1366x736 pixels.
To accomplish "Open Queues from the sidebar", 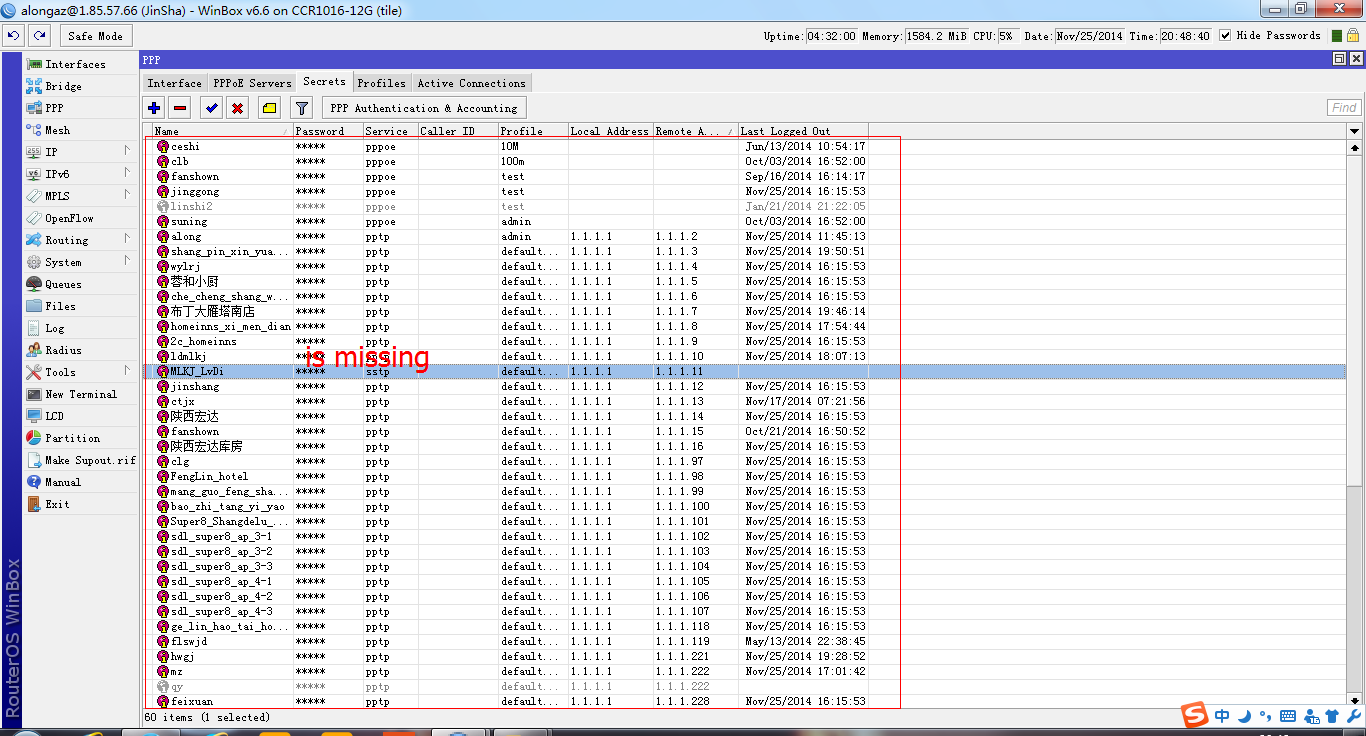I will point(80,284).
